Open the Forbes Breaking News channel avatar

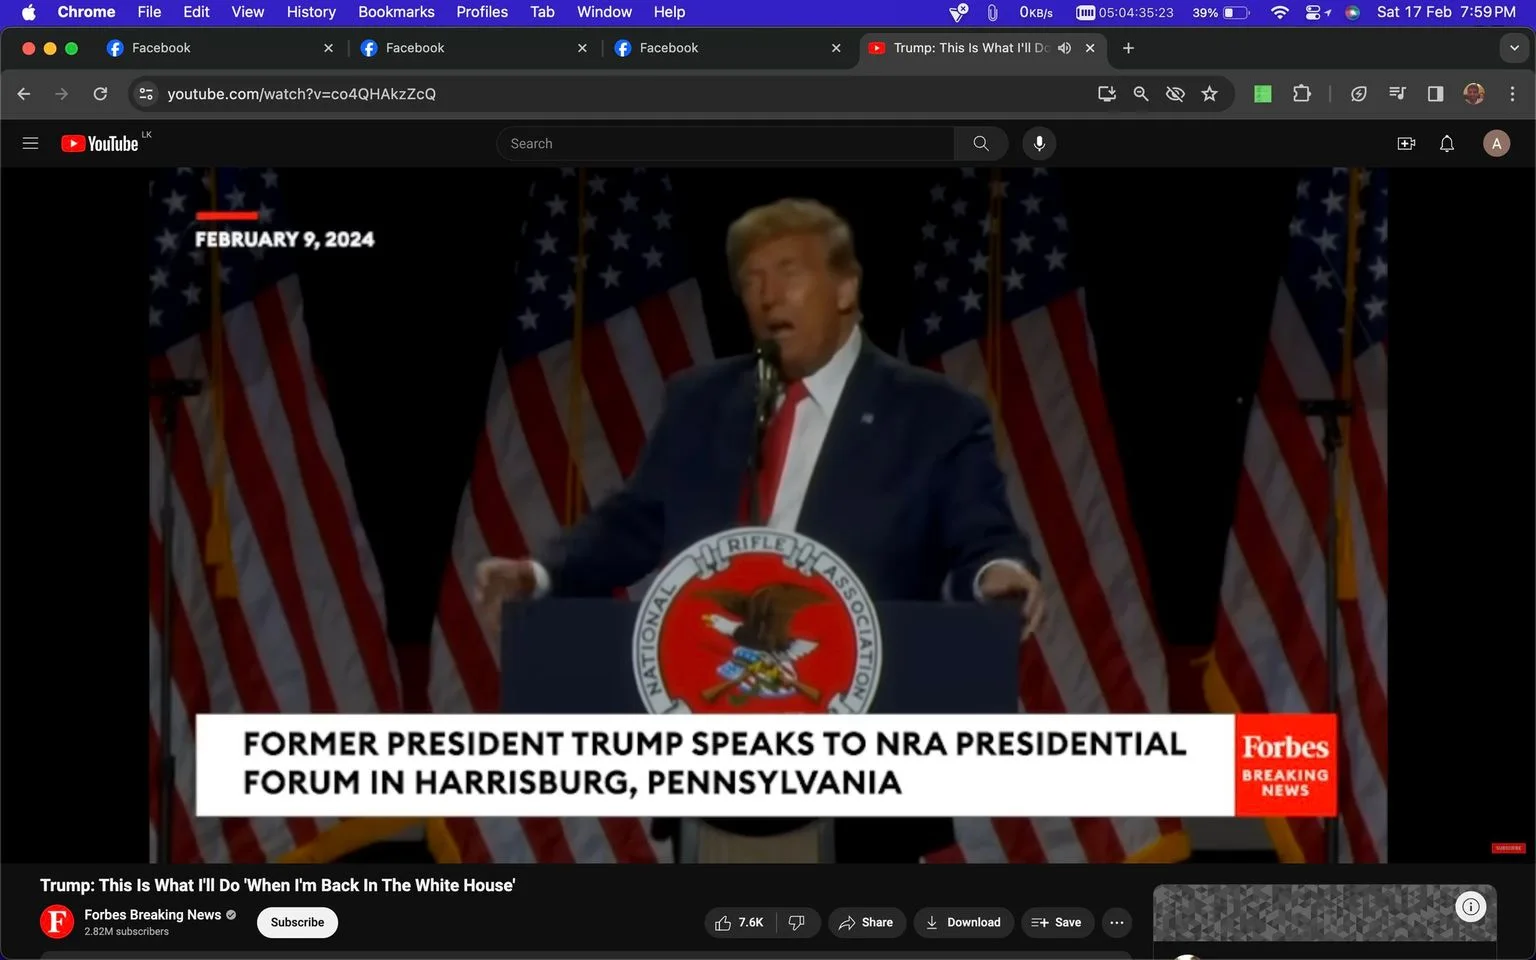click(x=57, y=922)
